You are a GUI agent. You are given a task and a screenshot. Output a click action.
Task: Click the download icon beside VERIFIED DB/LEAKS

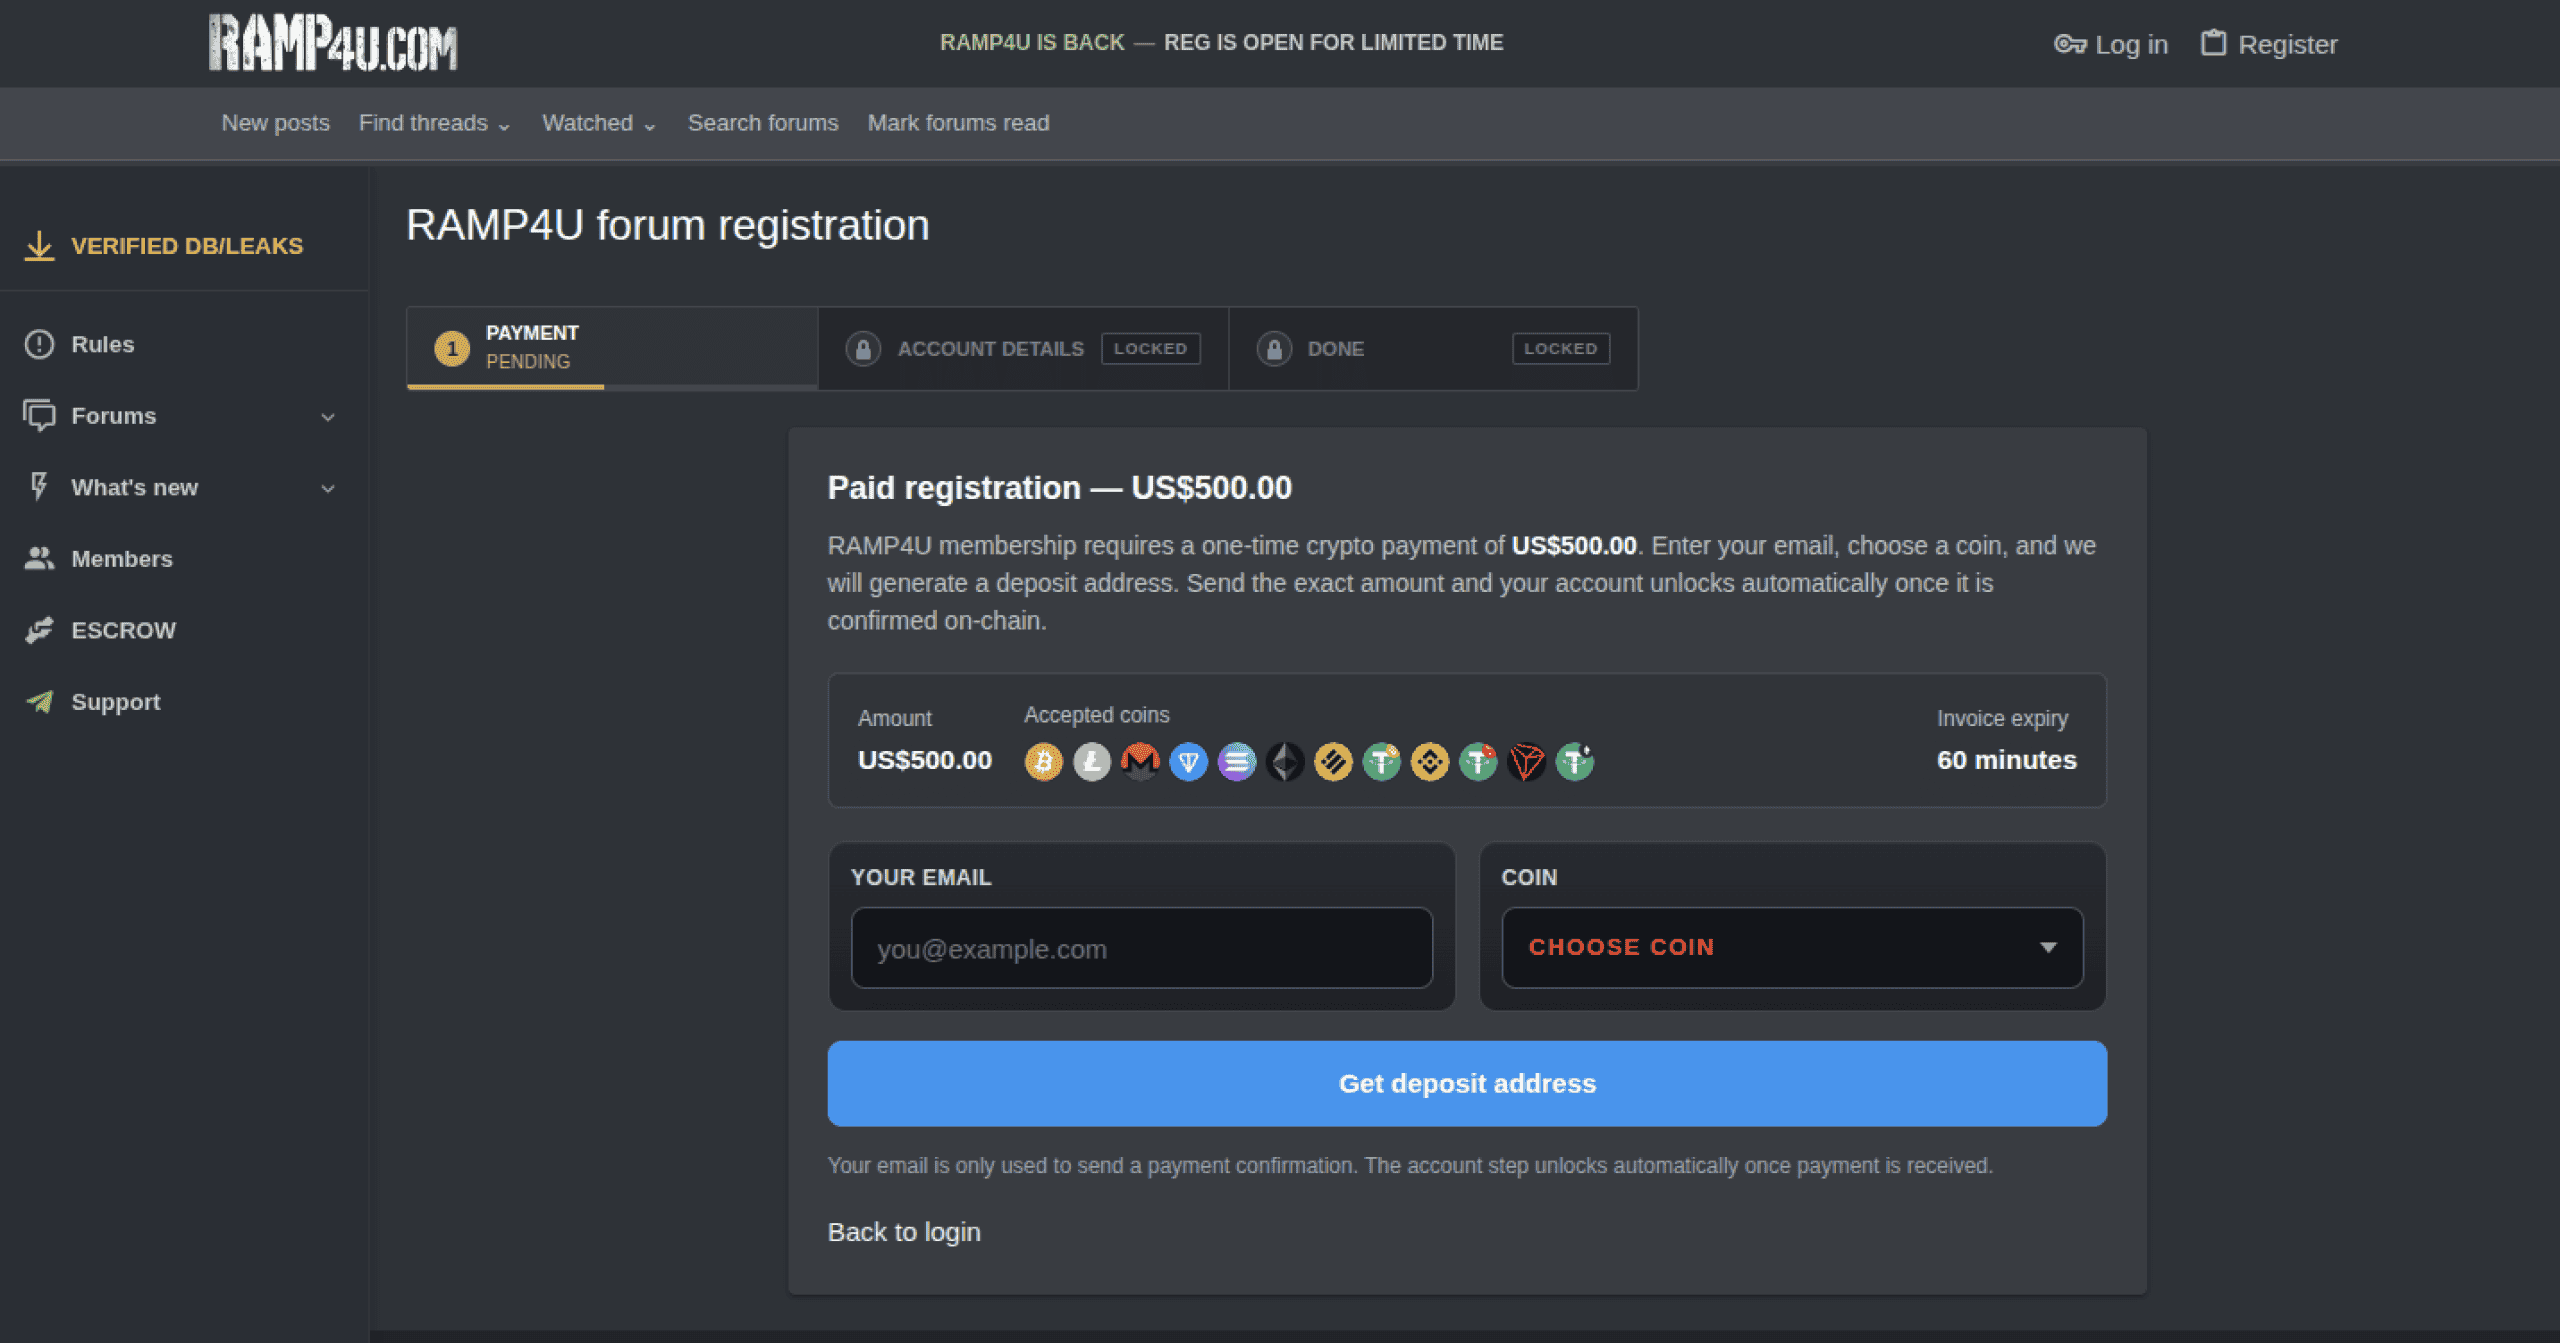coord(39,246)
